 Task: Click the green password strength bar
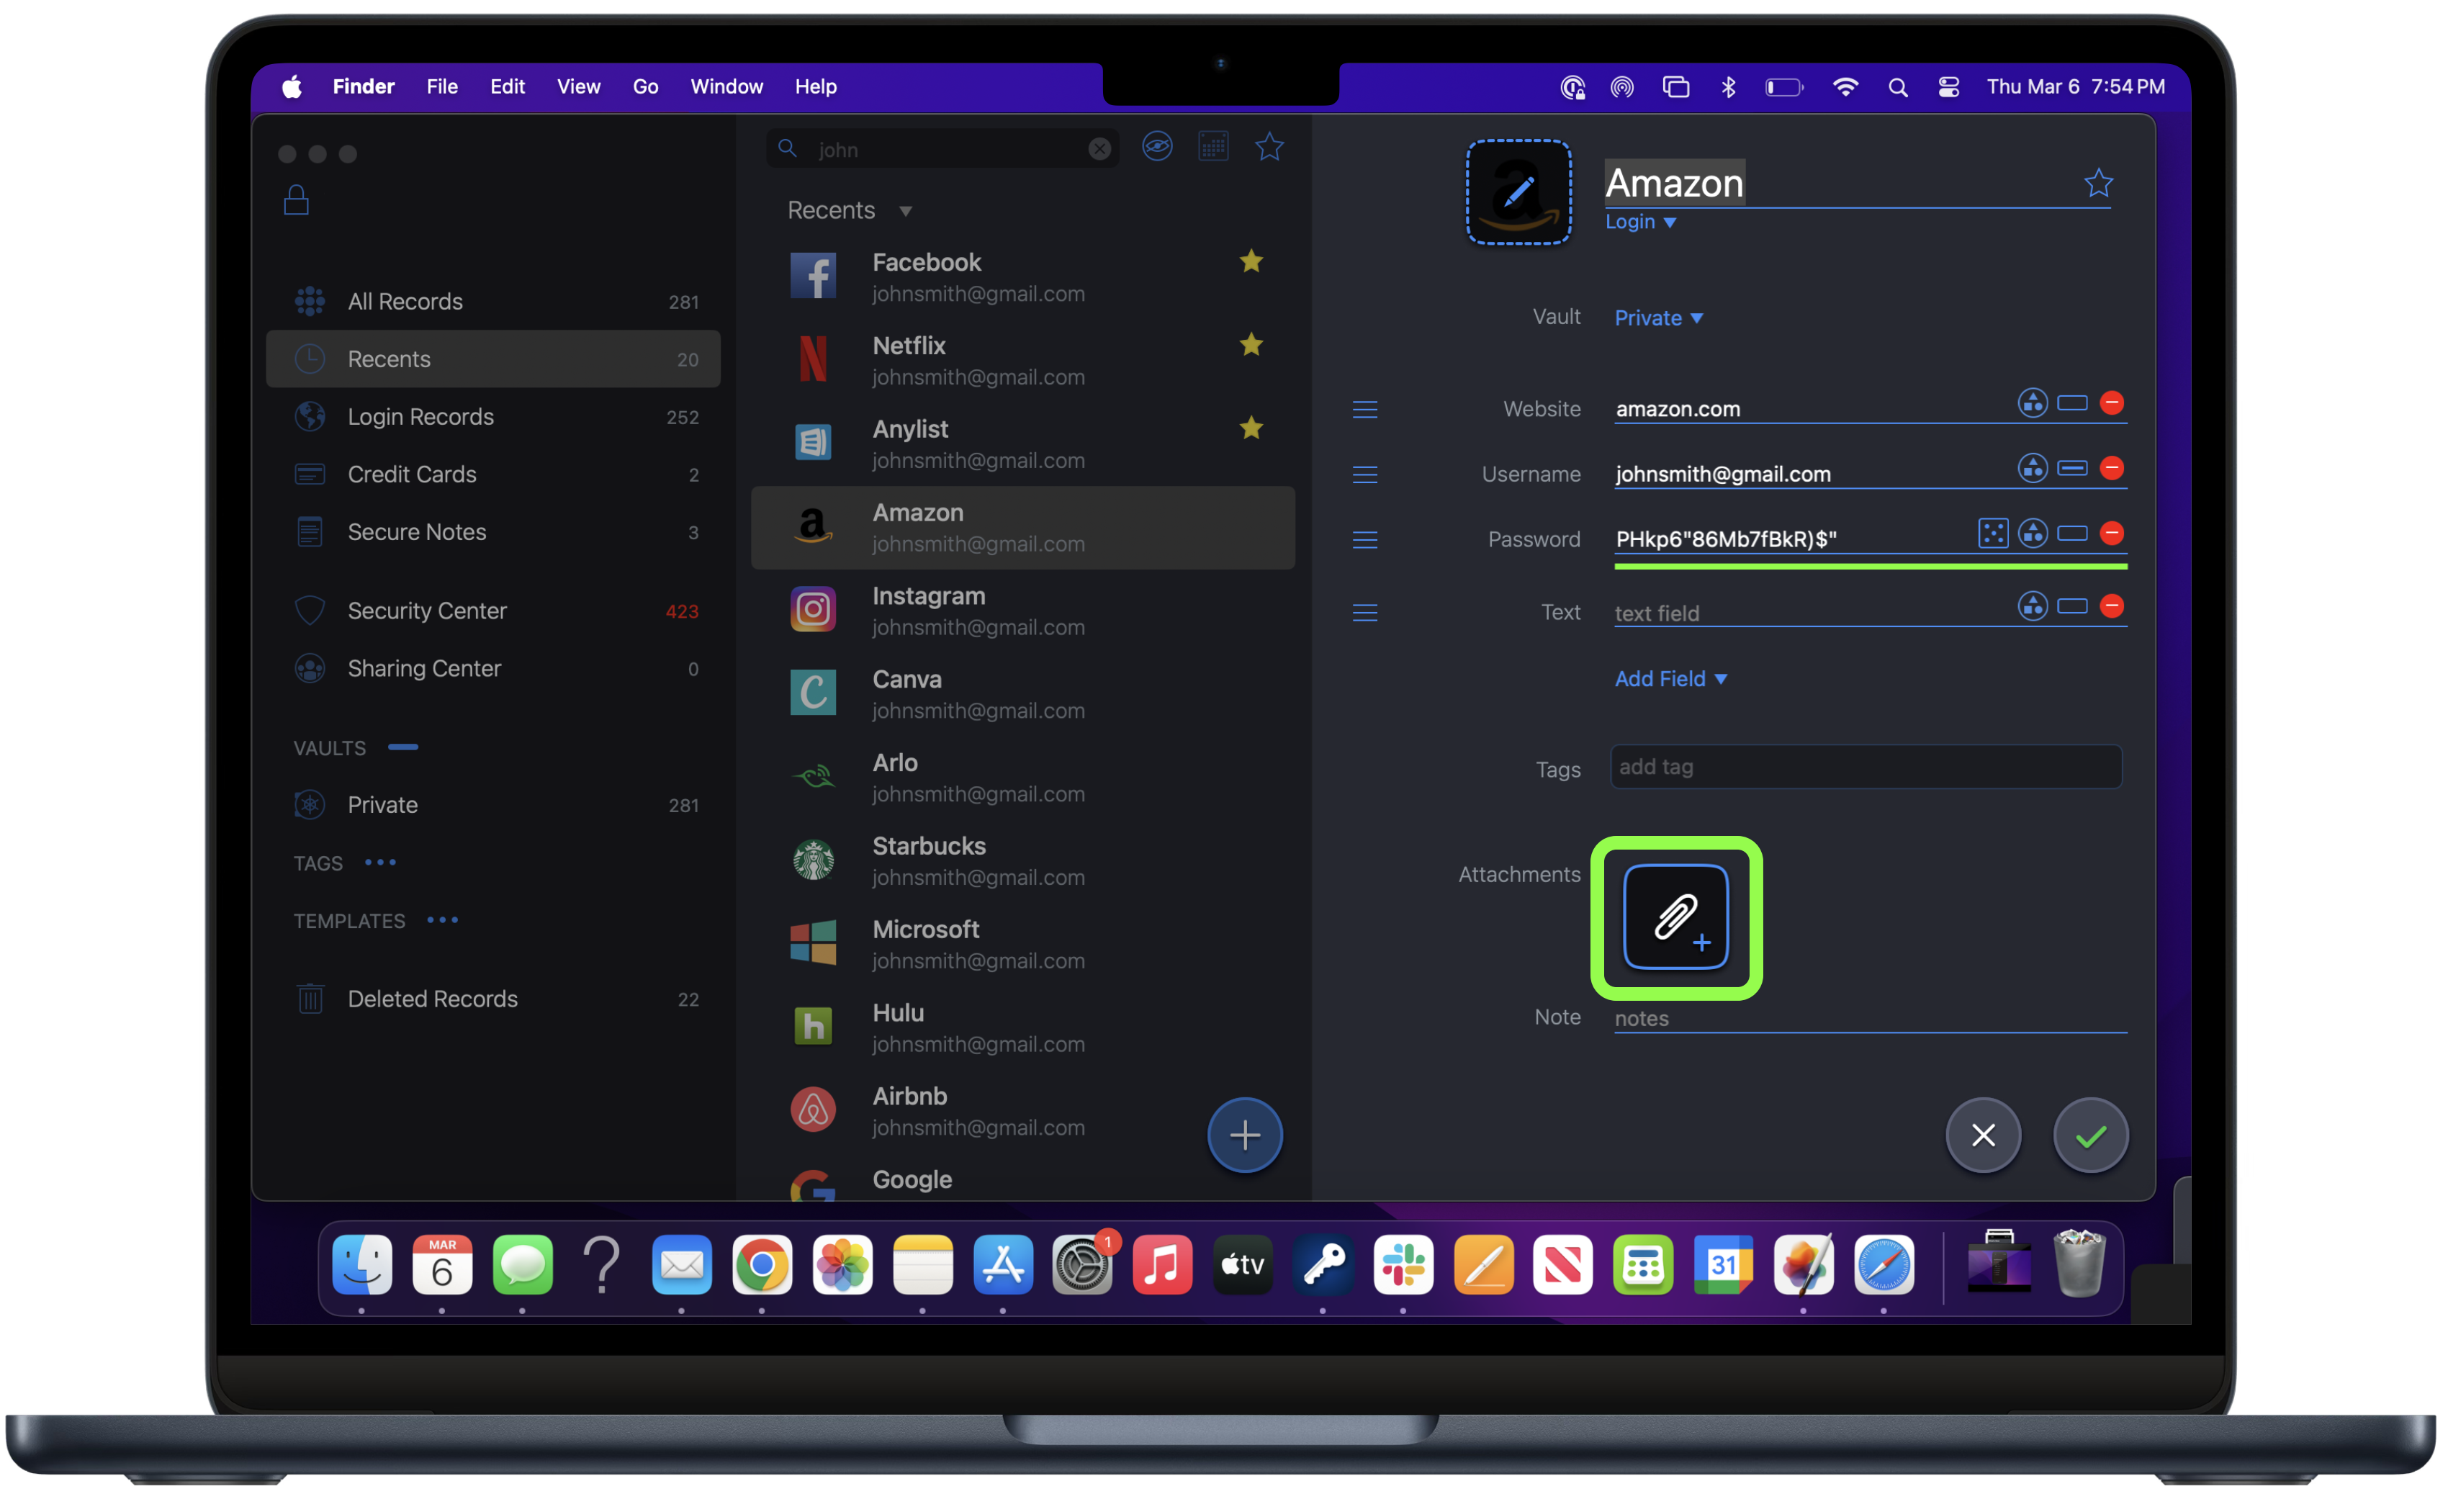(1870, 566)
